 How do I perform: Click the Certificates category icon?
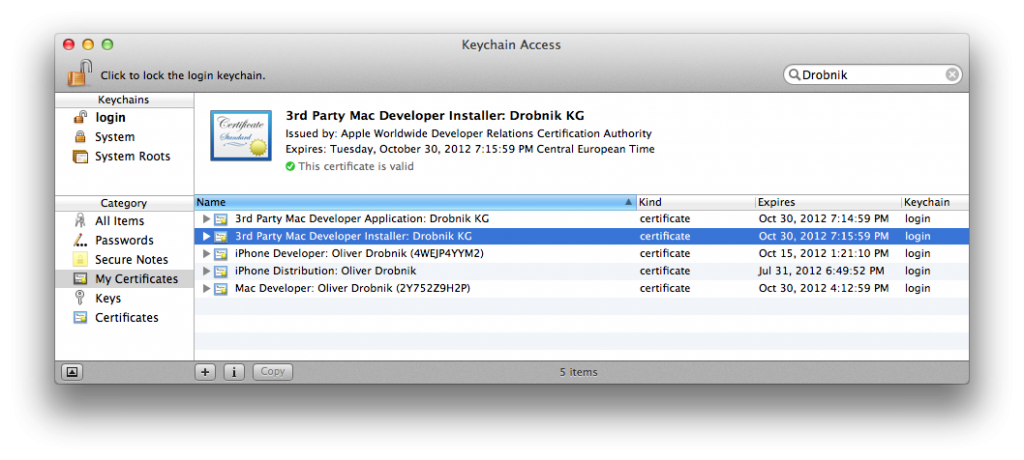80,318
